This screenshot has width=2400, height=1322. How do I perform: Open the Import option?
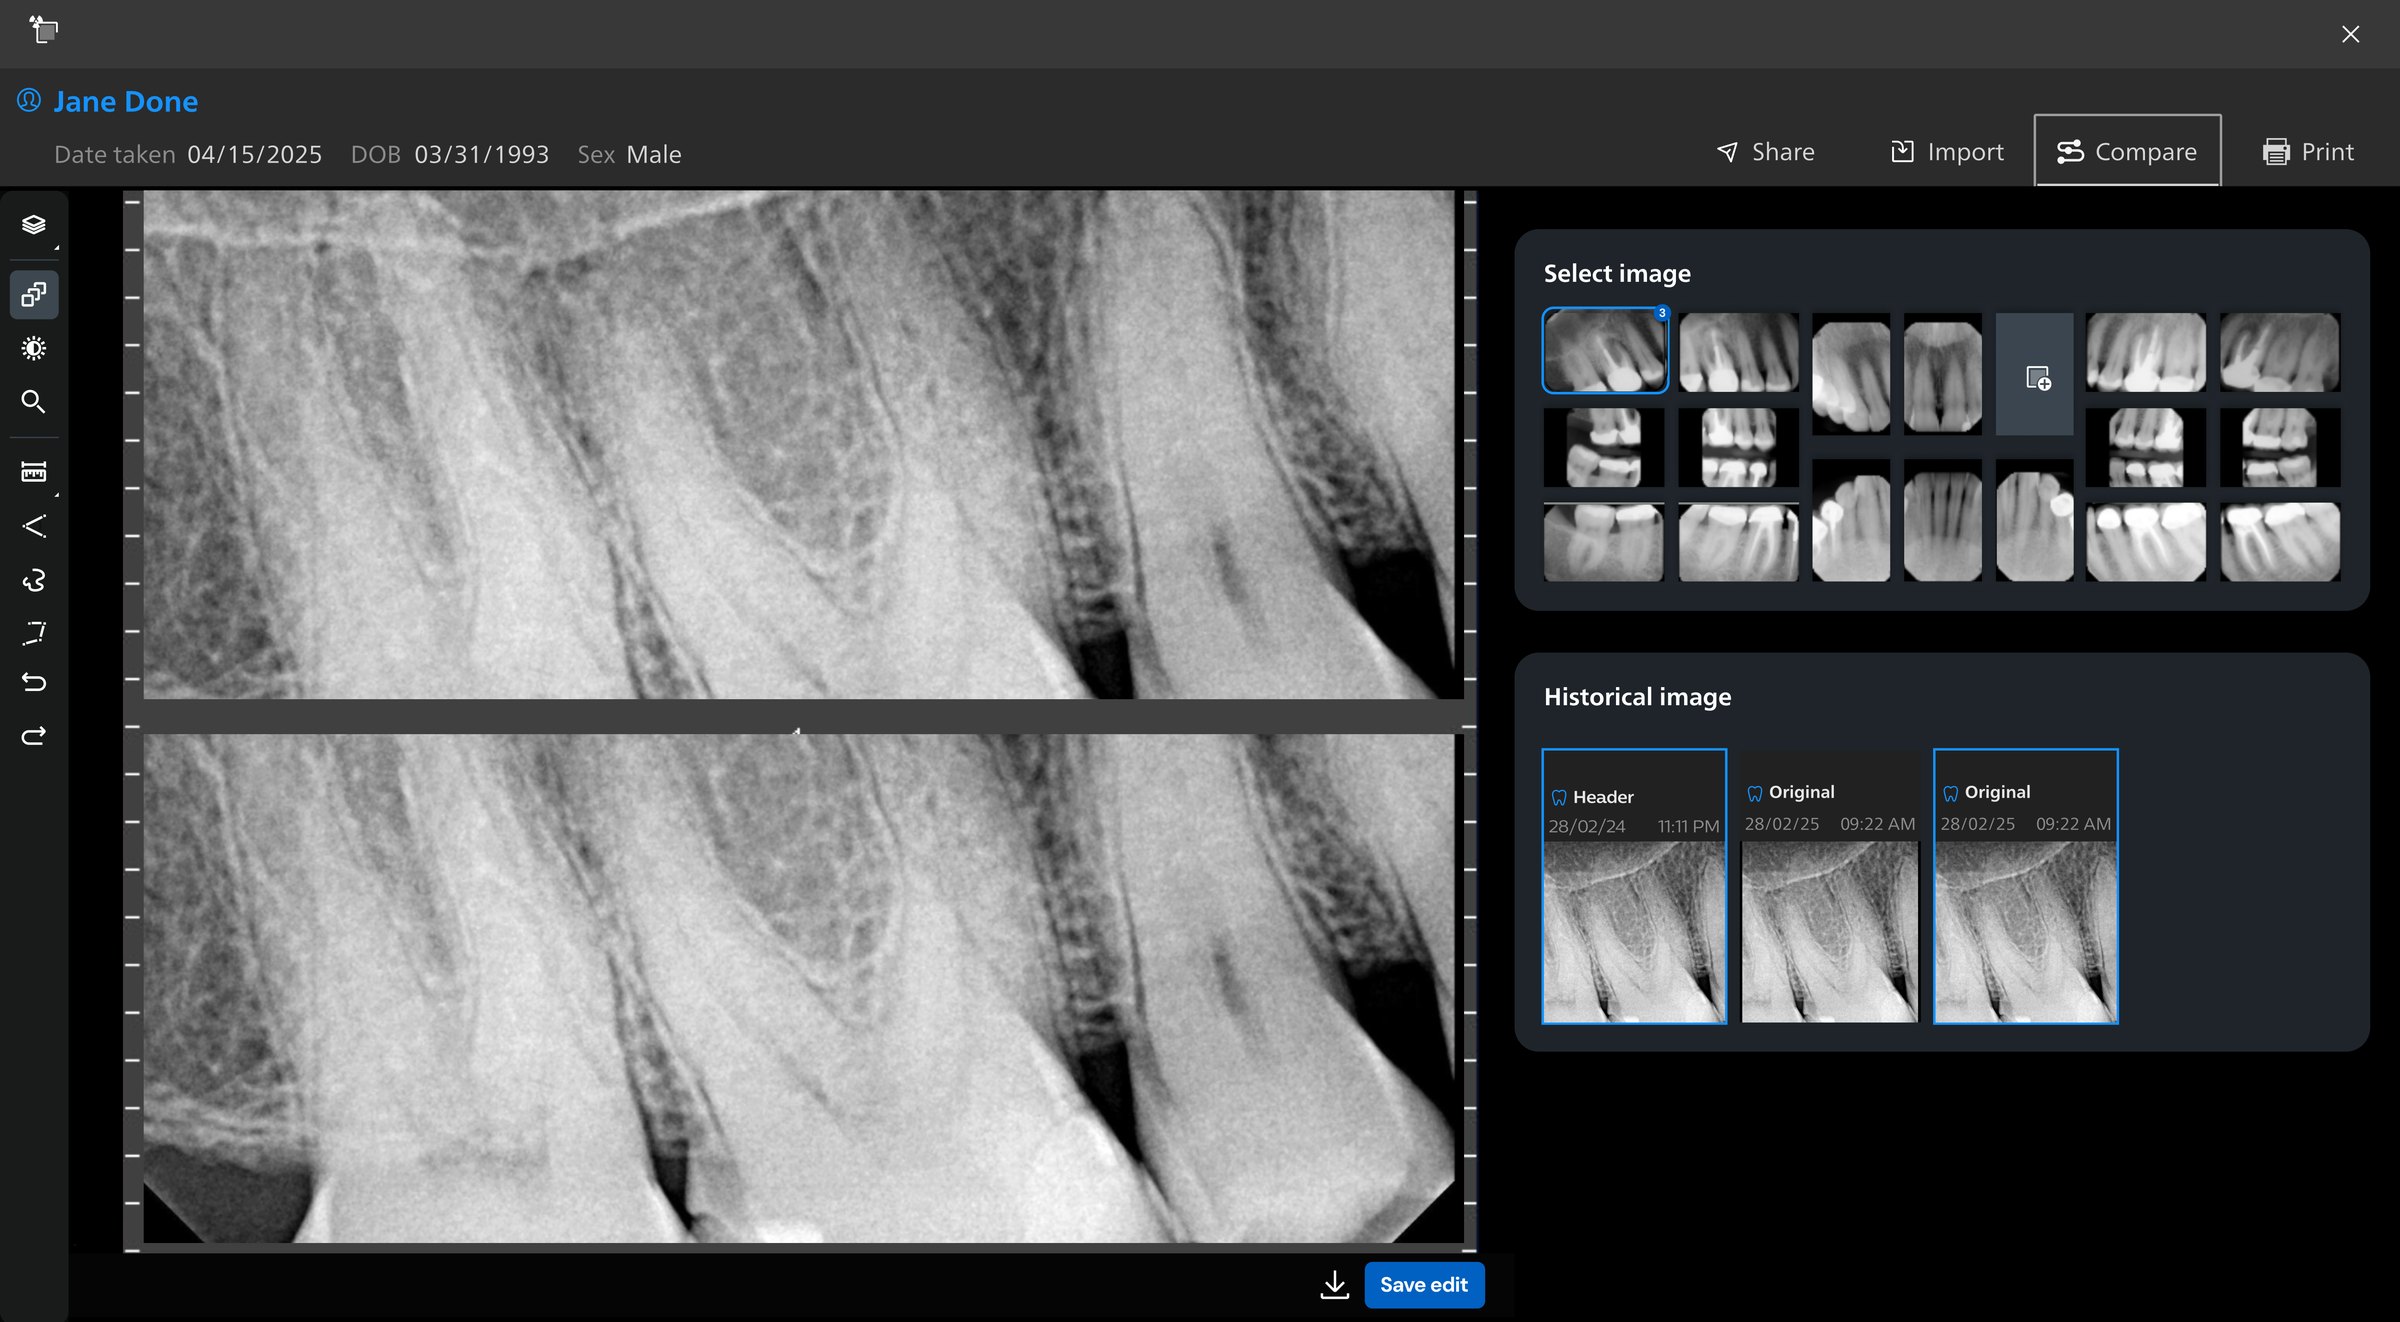coord(1947,152)
